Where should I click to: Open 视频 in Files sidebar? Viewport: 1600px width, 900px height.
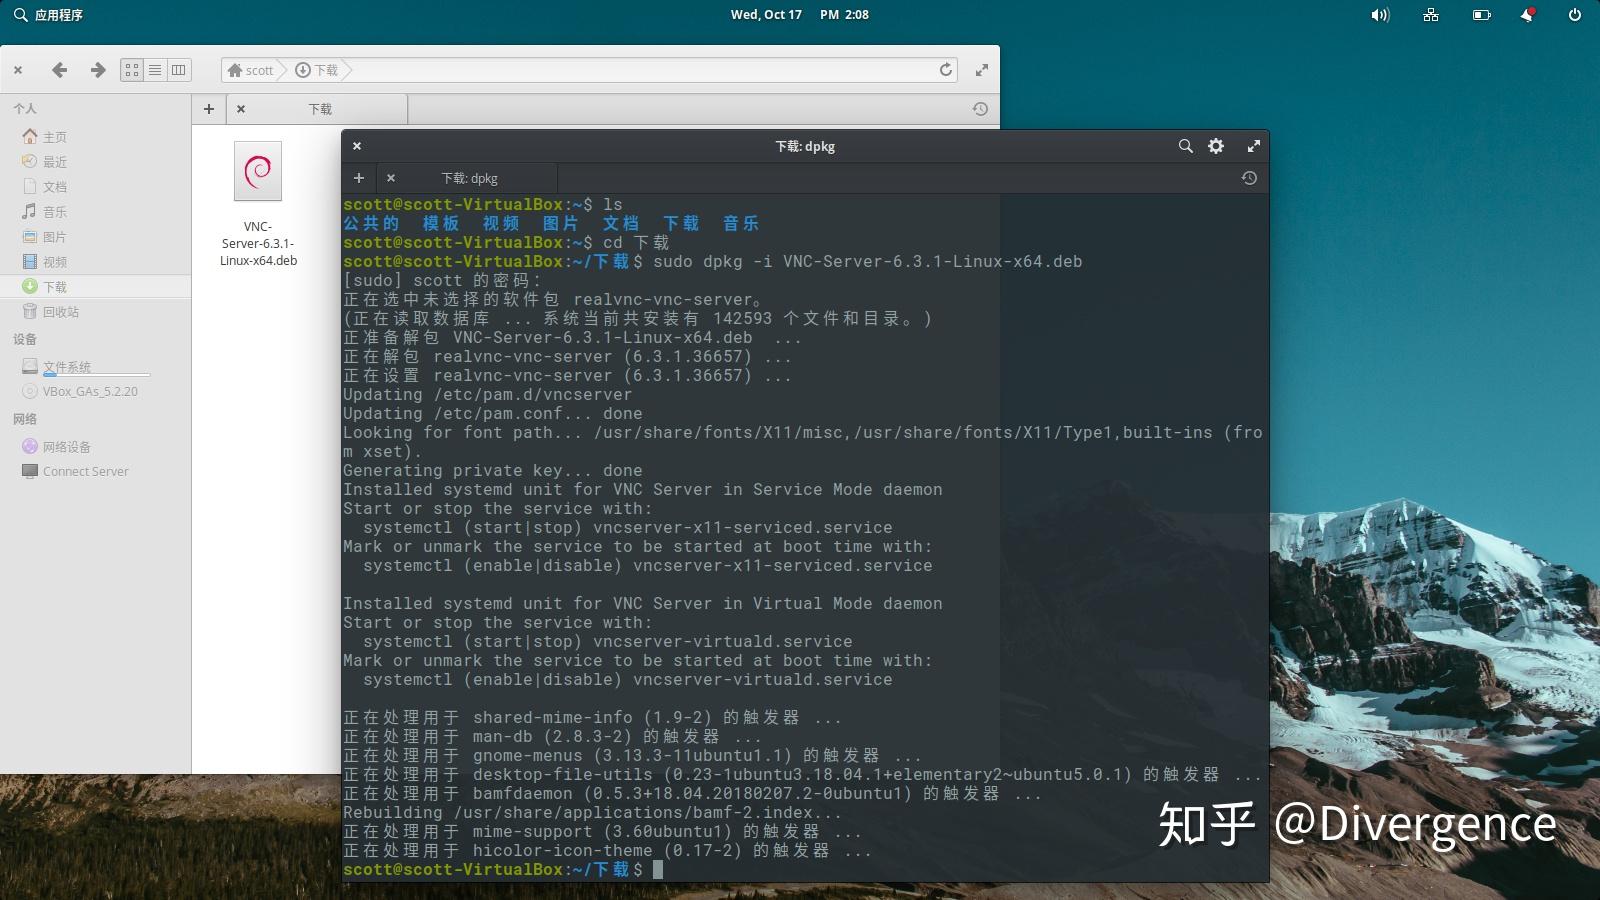95,262
